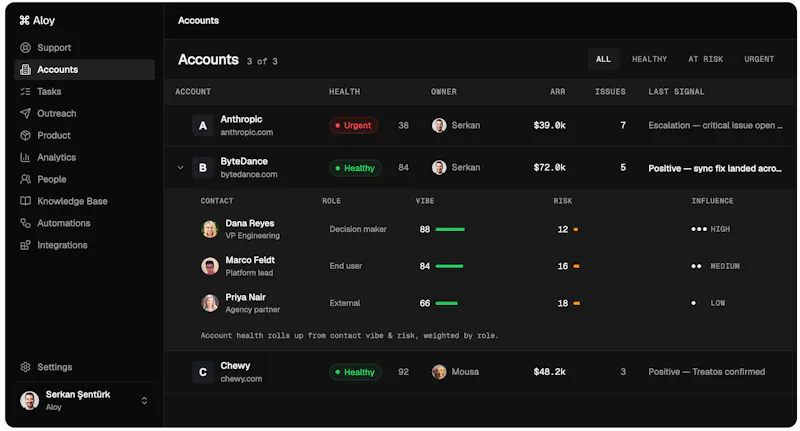Navigate to Outreach
Screen dimensions: 800x431
(84, 114)
